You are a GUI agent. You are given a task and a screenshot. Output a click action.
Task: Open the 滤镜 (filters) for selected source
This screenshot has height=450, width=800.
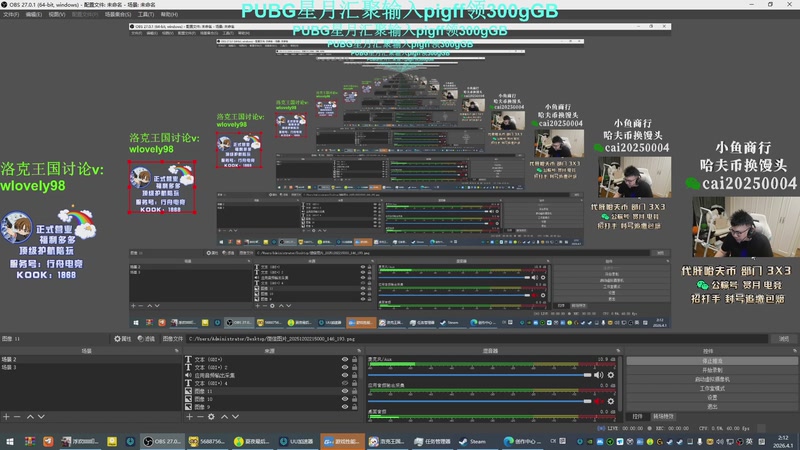click(x=146, y=339)
